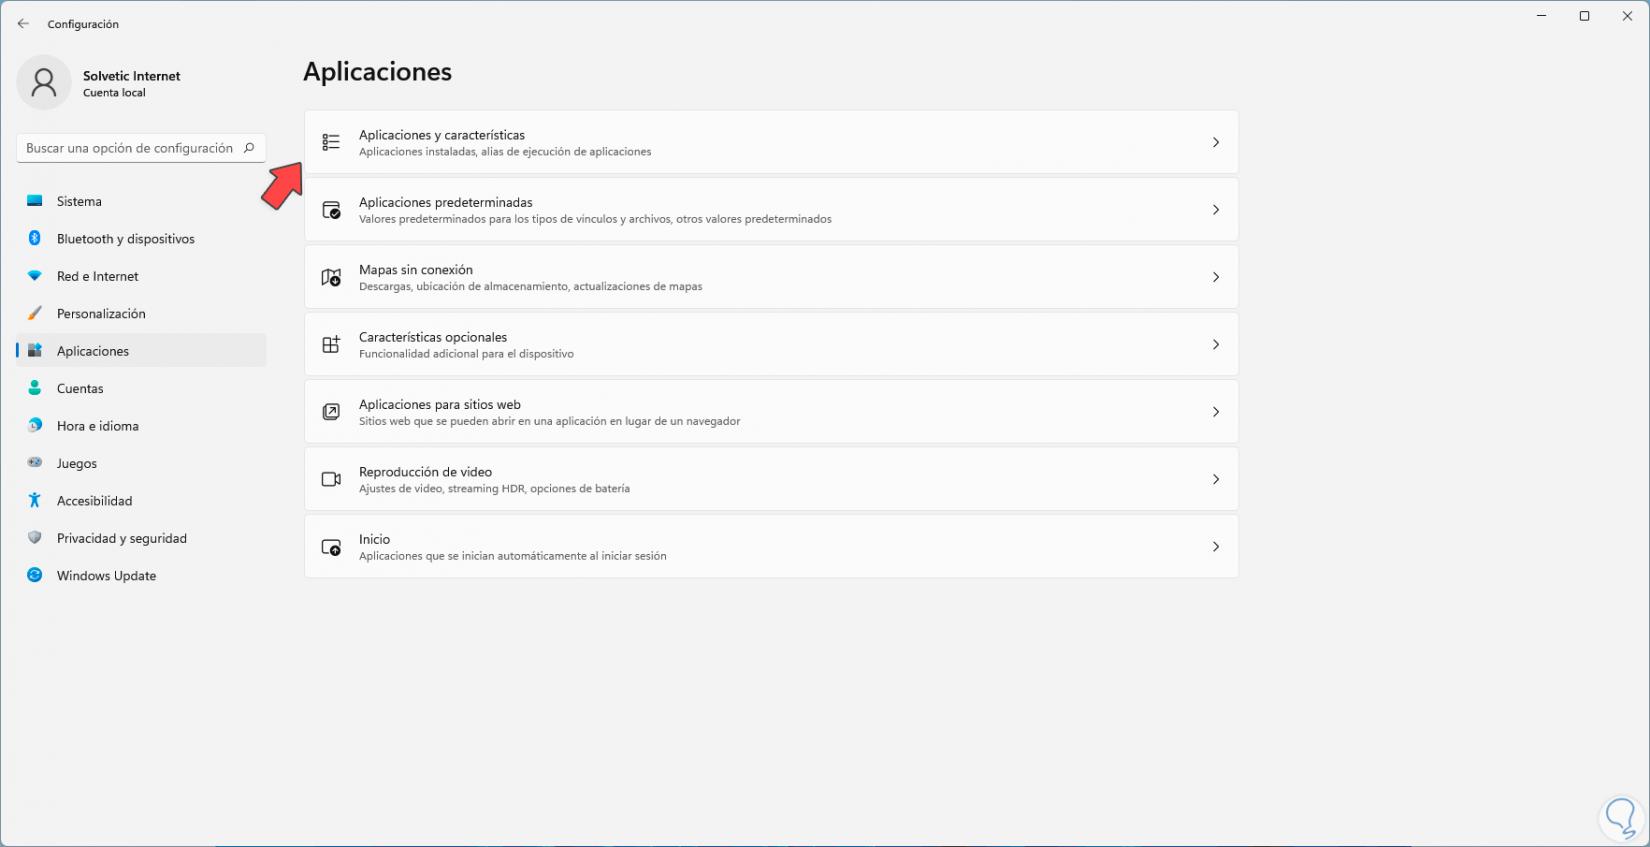Viewport: 1650px width, 847px height.
Task: Focus the Buscar una opción de configuración field
Action: point(129,148)
